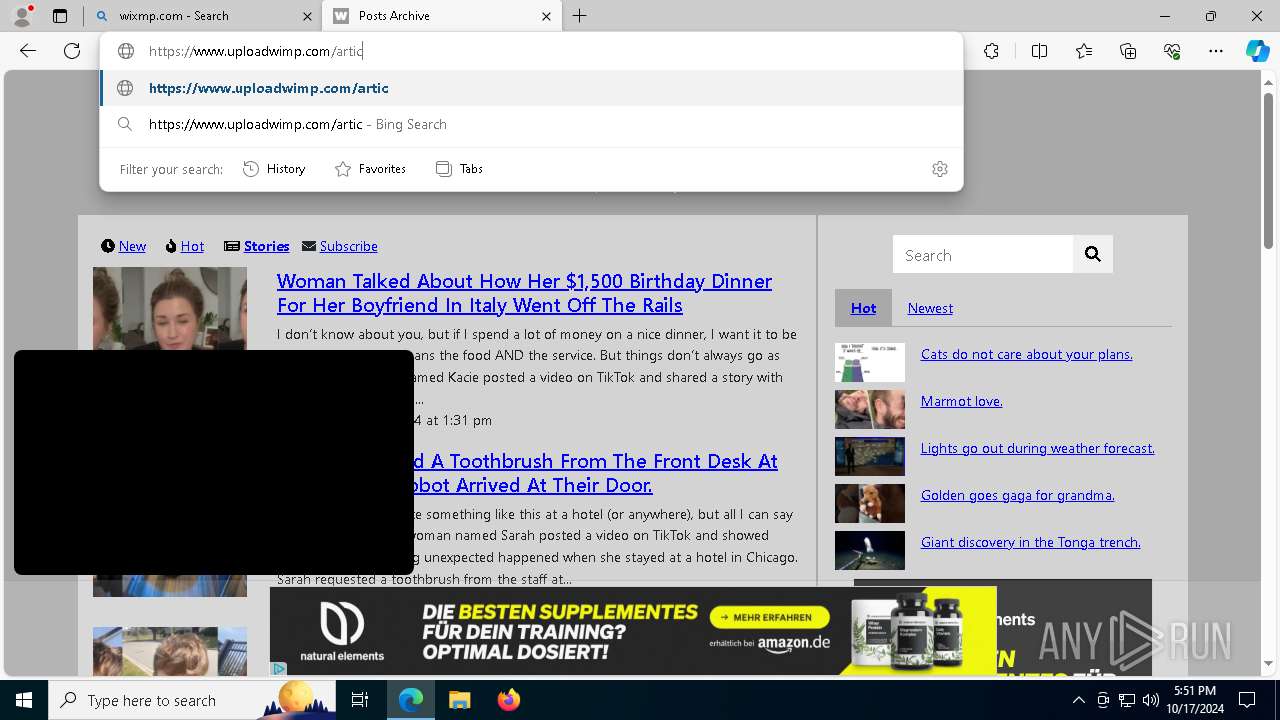
Task: Open the volume speaker tray icon
Action: pos(1150,700)
